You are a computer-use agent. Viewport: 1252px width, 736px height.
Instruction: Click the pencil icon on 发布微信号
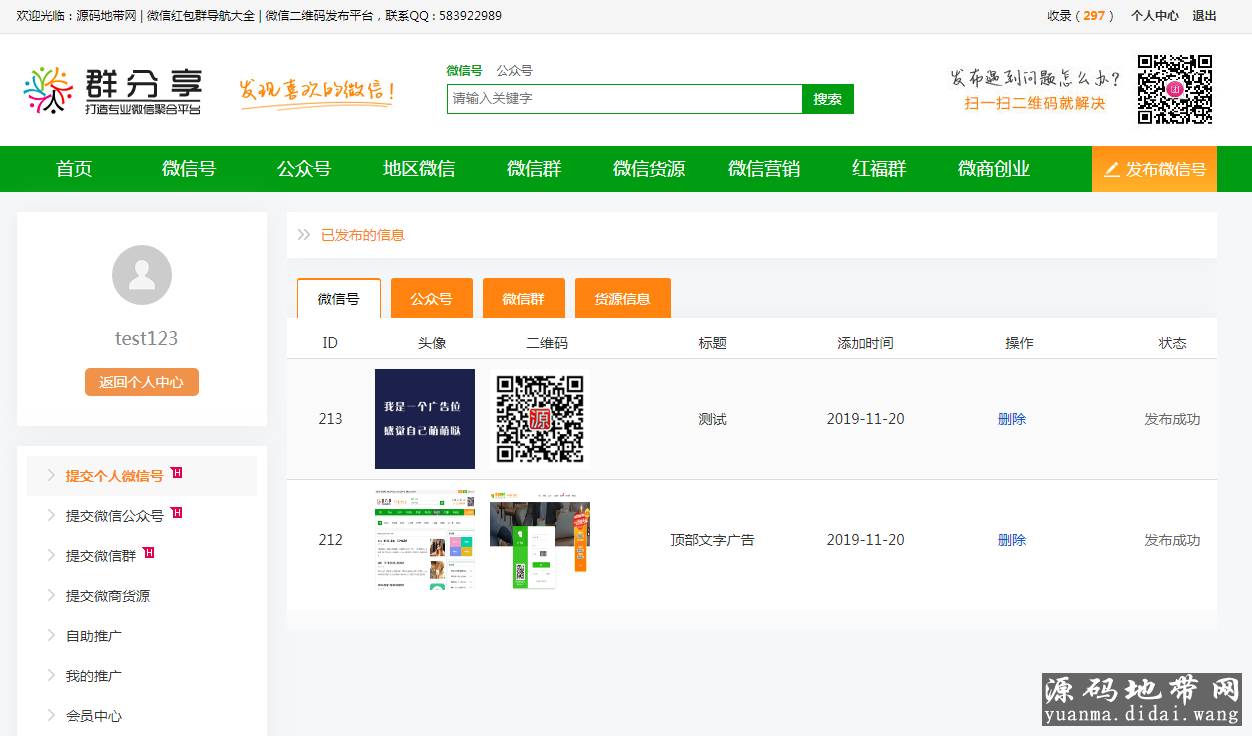(1111, 170)
